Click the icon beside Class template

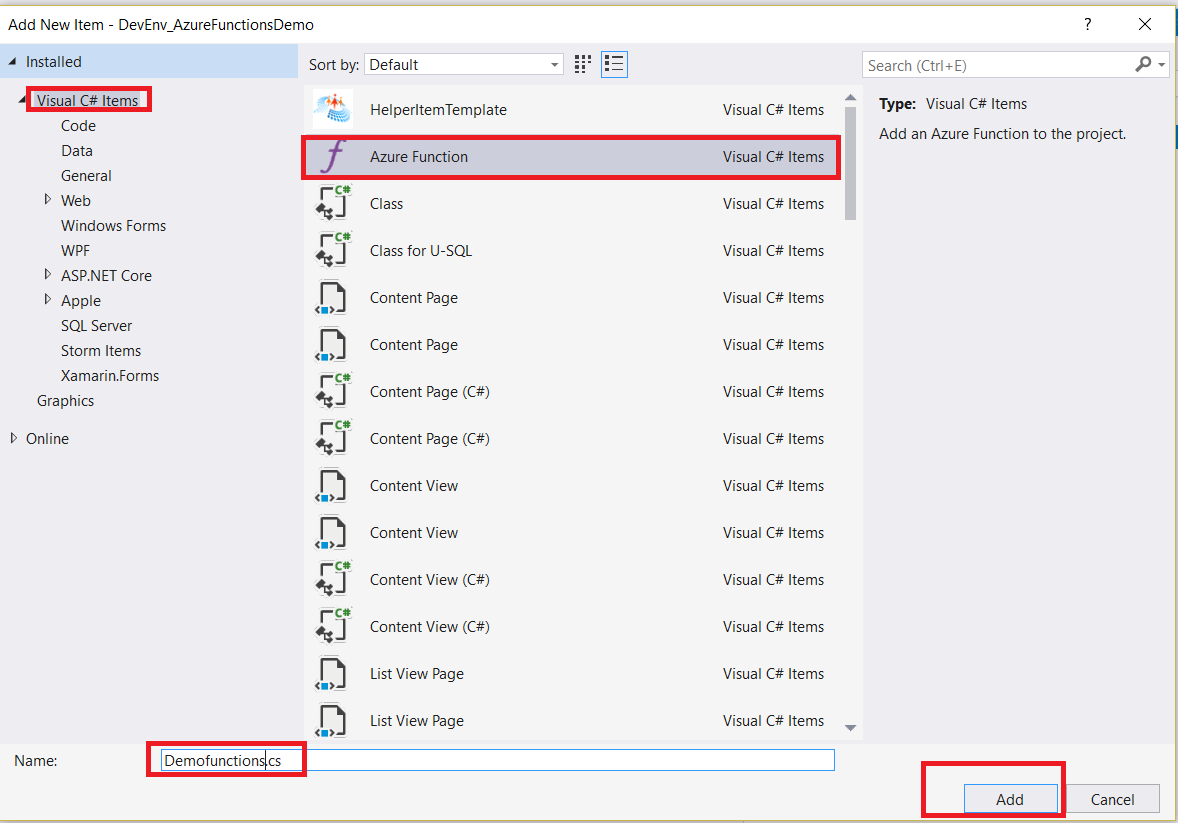point(333,204)
